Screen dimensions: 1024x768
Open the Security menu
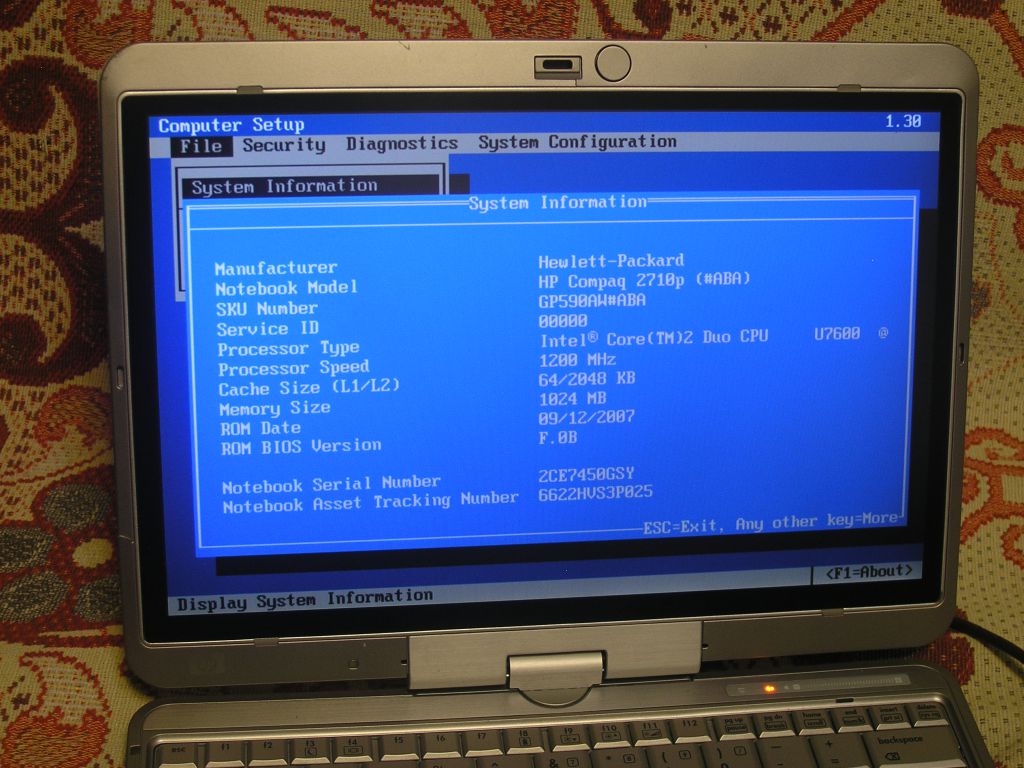[x=284, y=145]
